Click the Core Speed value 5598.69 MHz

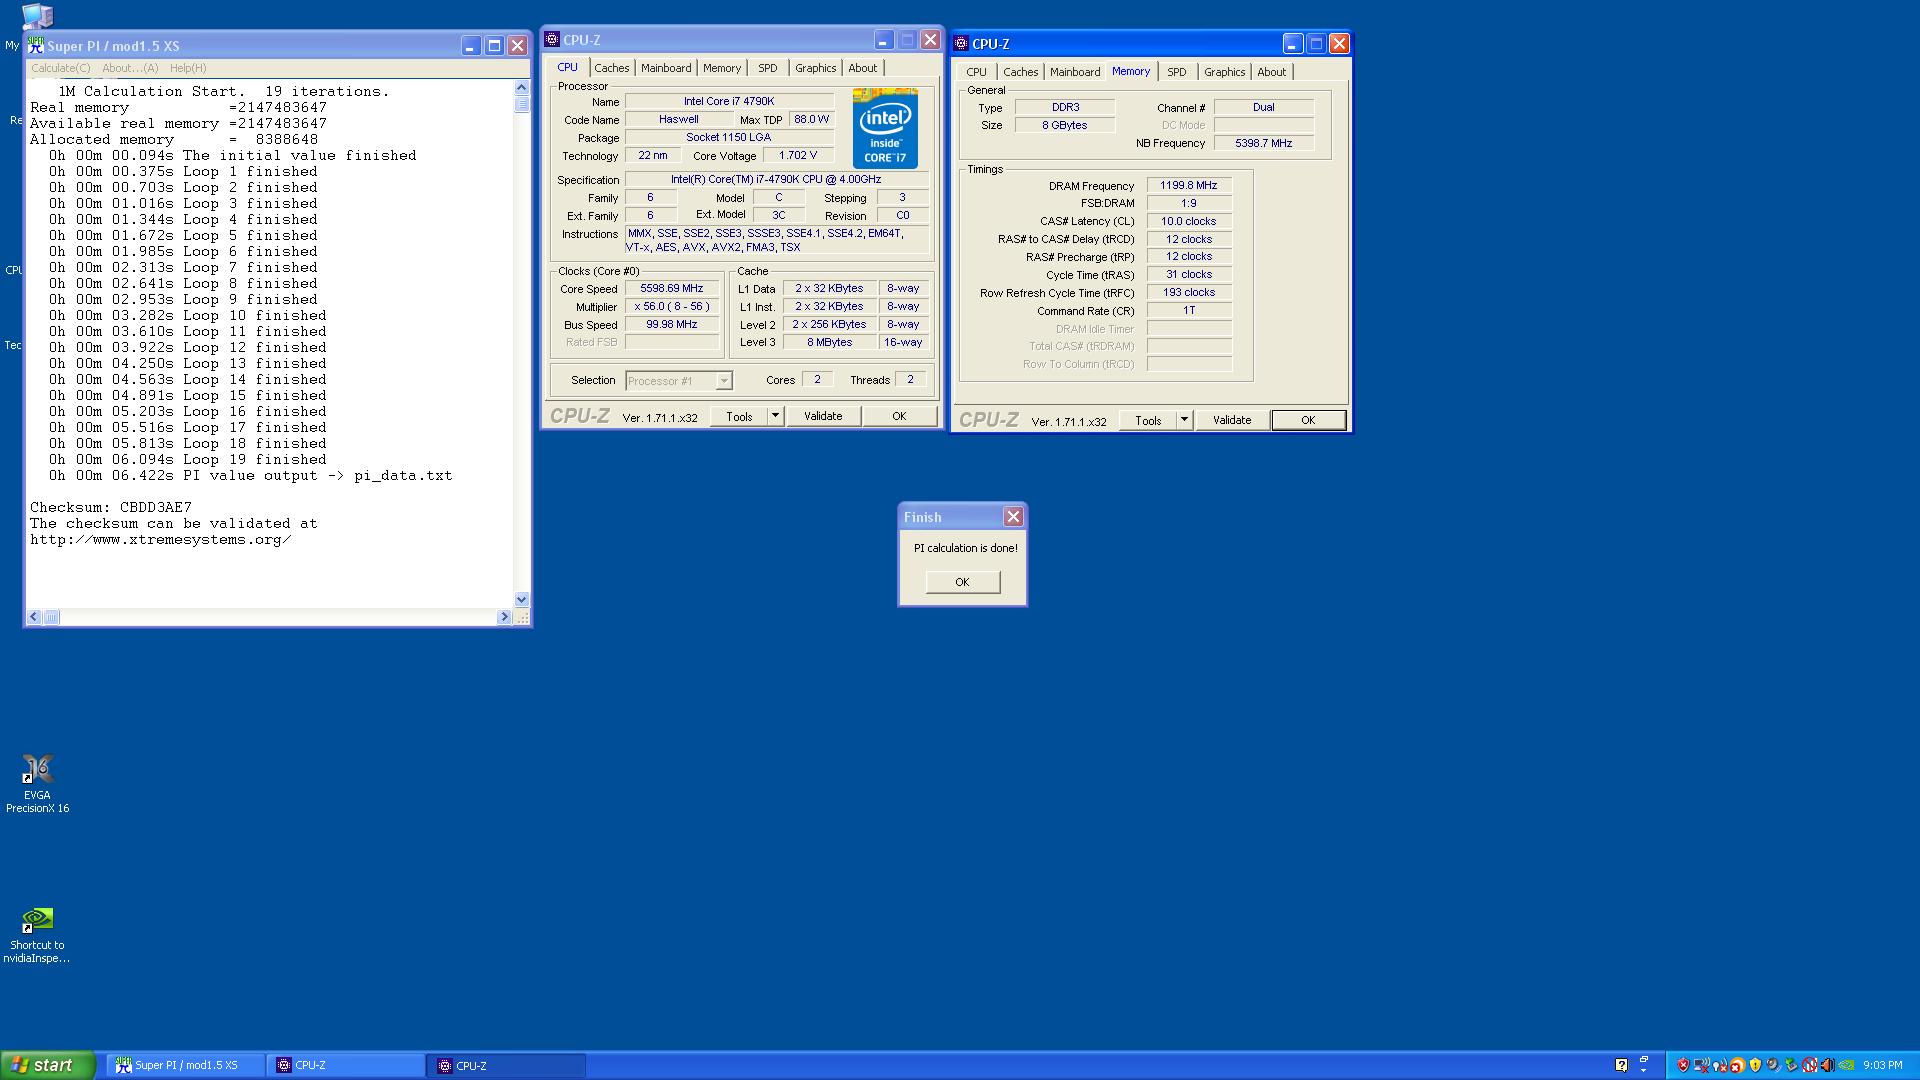point(672,288)
